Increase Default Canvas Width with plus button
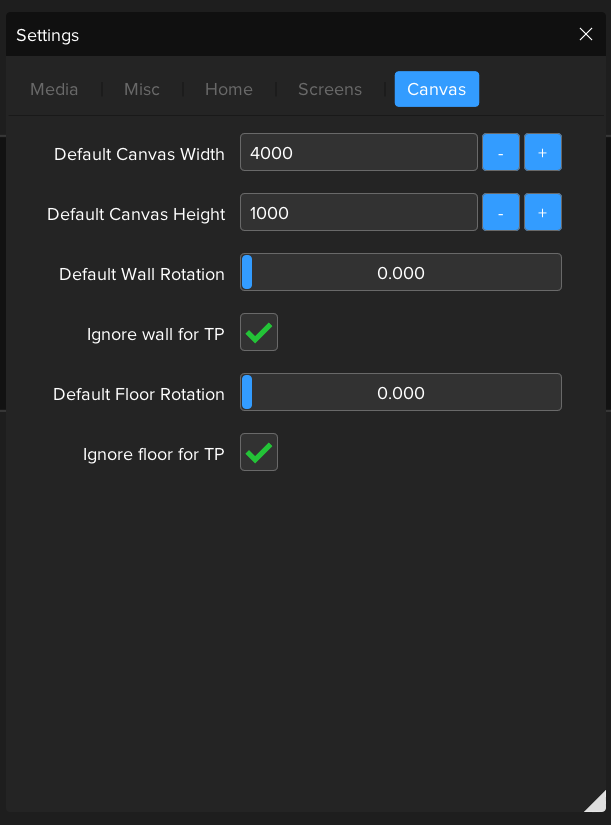611x825 pixels. pyautogui.click(x=543, y=152)
